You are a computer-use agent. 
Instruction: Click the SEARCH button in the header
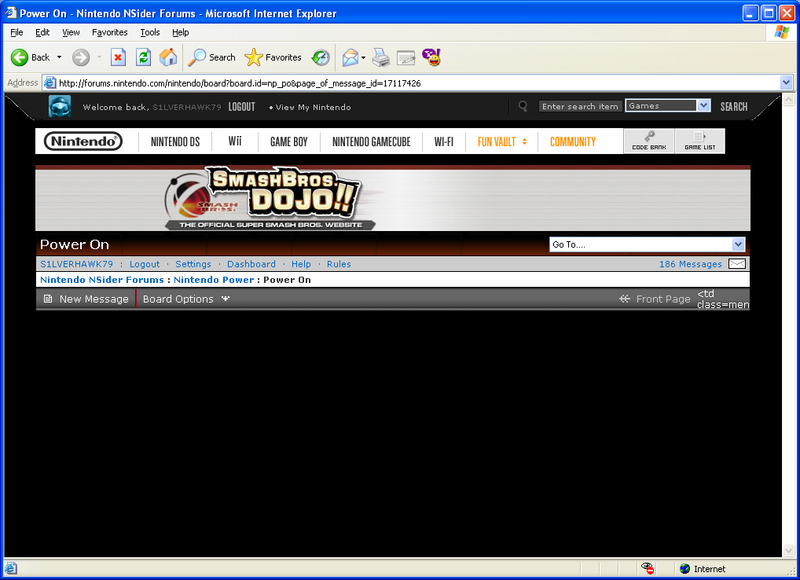tap(734, 107)
